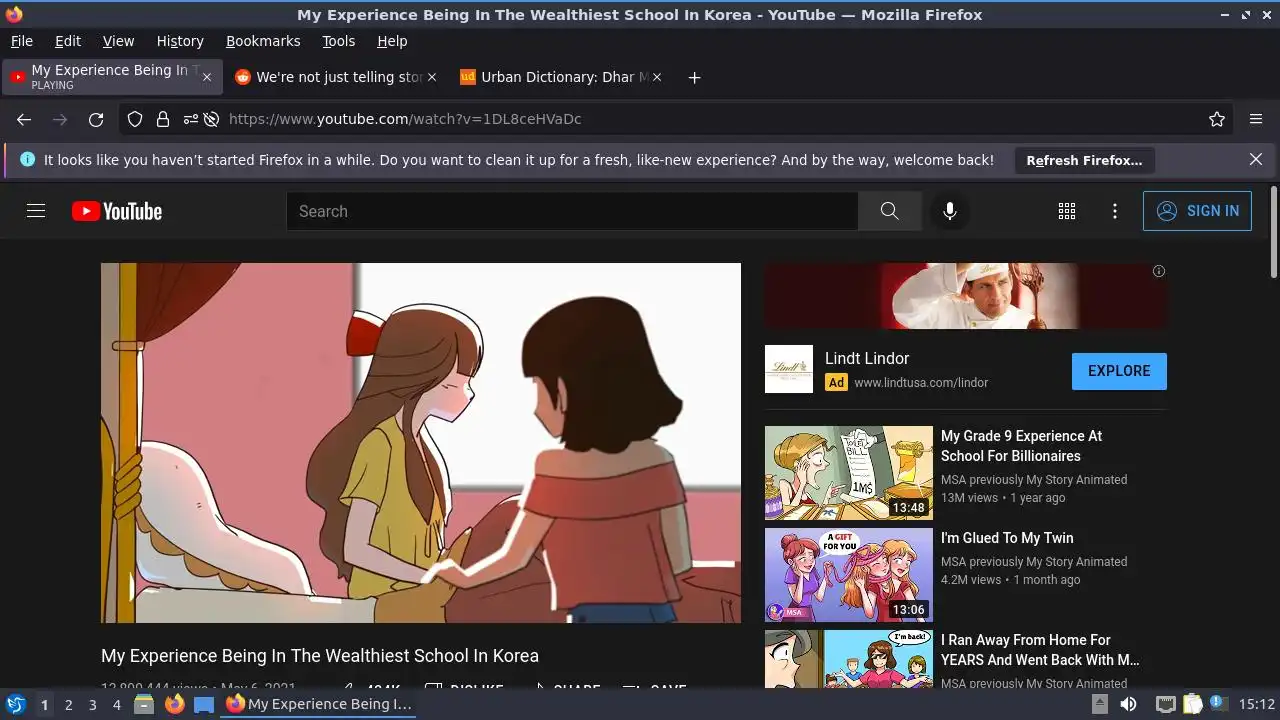Close the My Experience Being In tab
The width and height of the screenshot is (1280, 720).
click(207, 77)
